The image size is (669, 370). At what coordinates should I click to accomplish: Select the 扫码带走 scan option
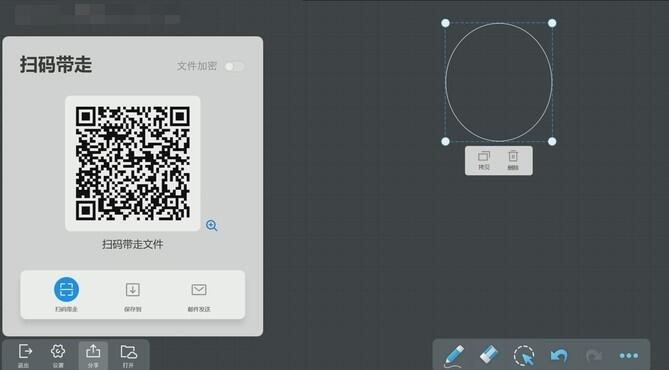[66, 294]
